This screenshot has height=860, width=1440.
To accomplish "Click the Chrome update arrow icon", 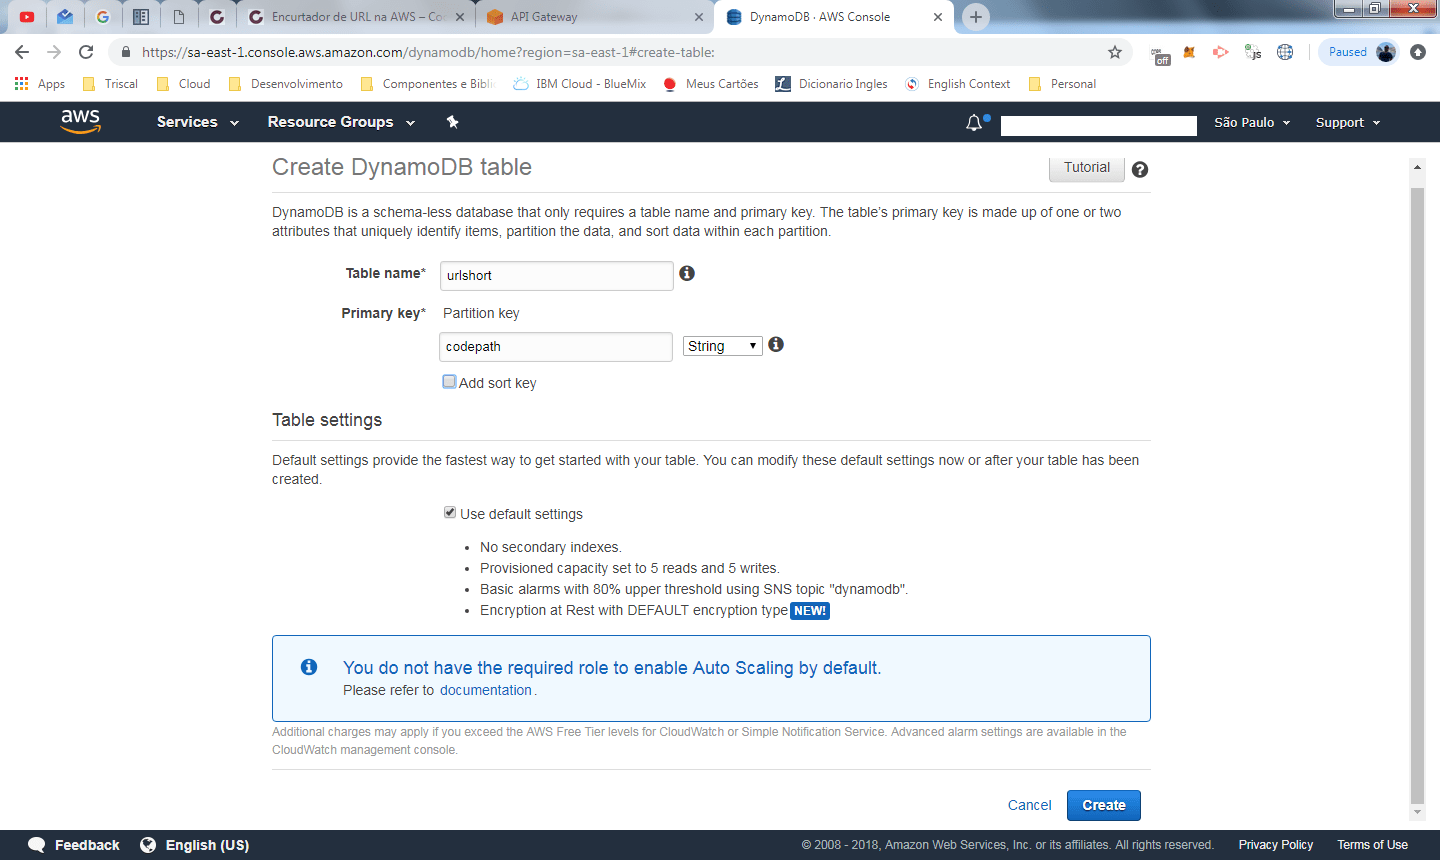I will [x=1418, y=52].
